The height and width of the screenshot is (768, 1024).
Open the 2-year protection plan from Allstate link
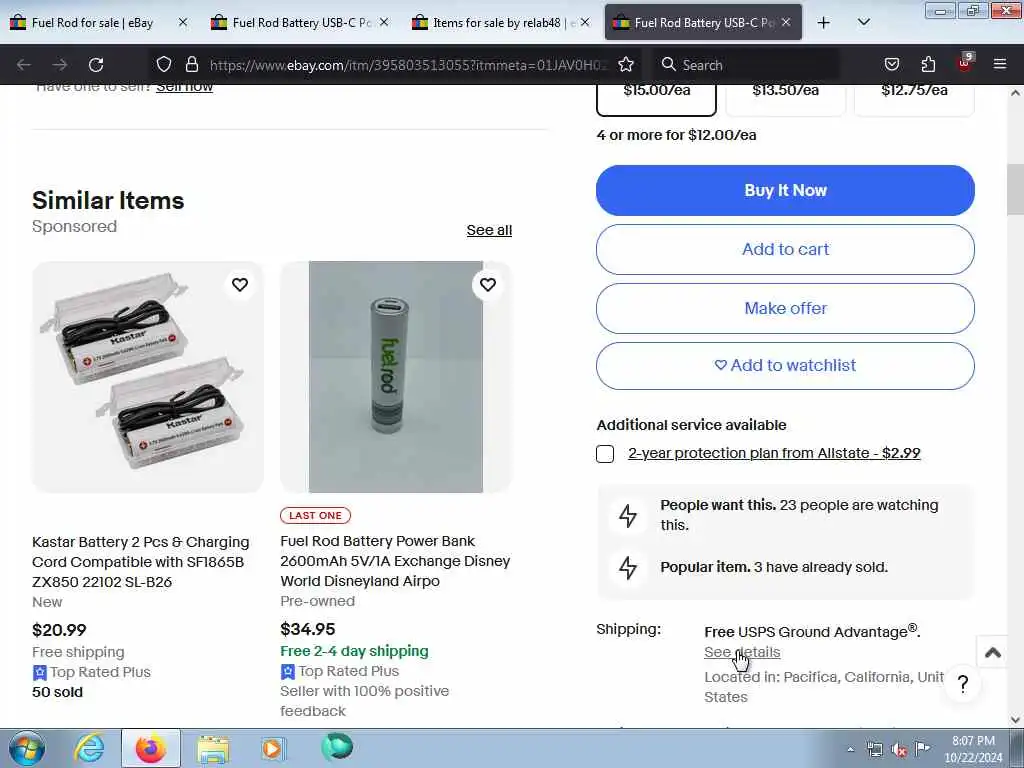(774, 453)
